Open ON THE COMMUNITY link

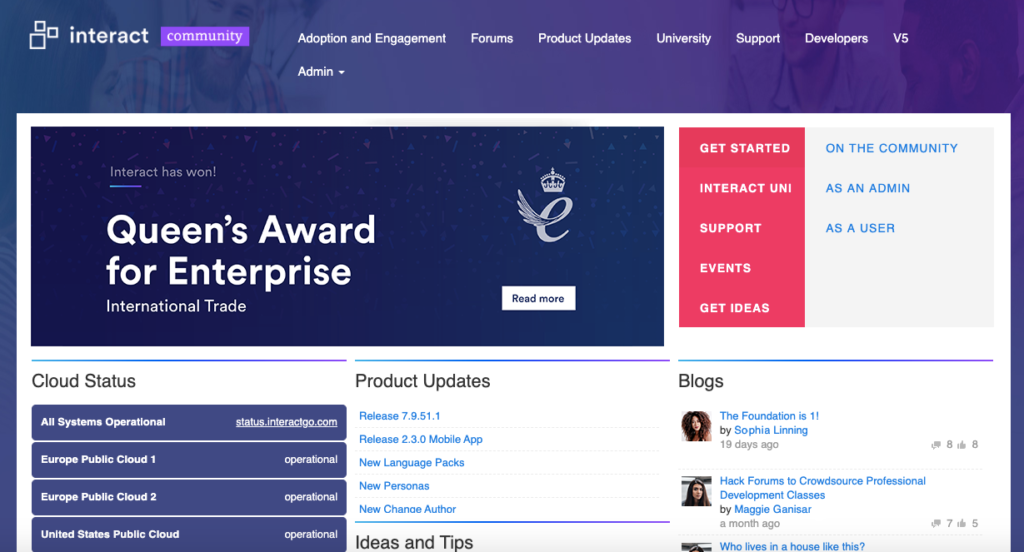[x=891, y=148]
